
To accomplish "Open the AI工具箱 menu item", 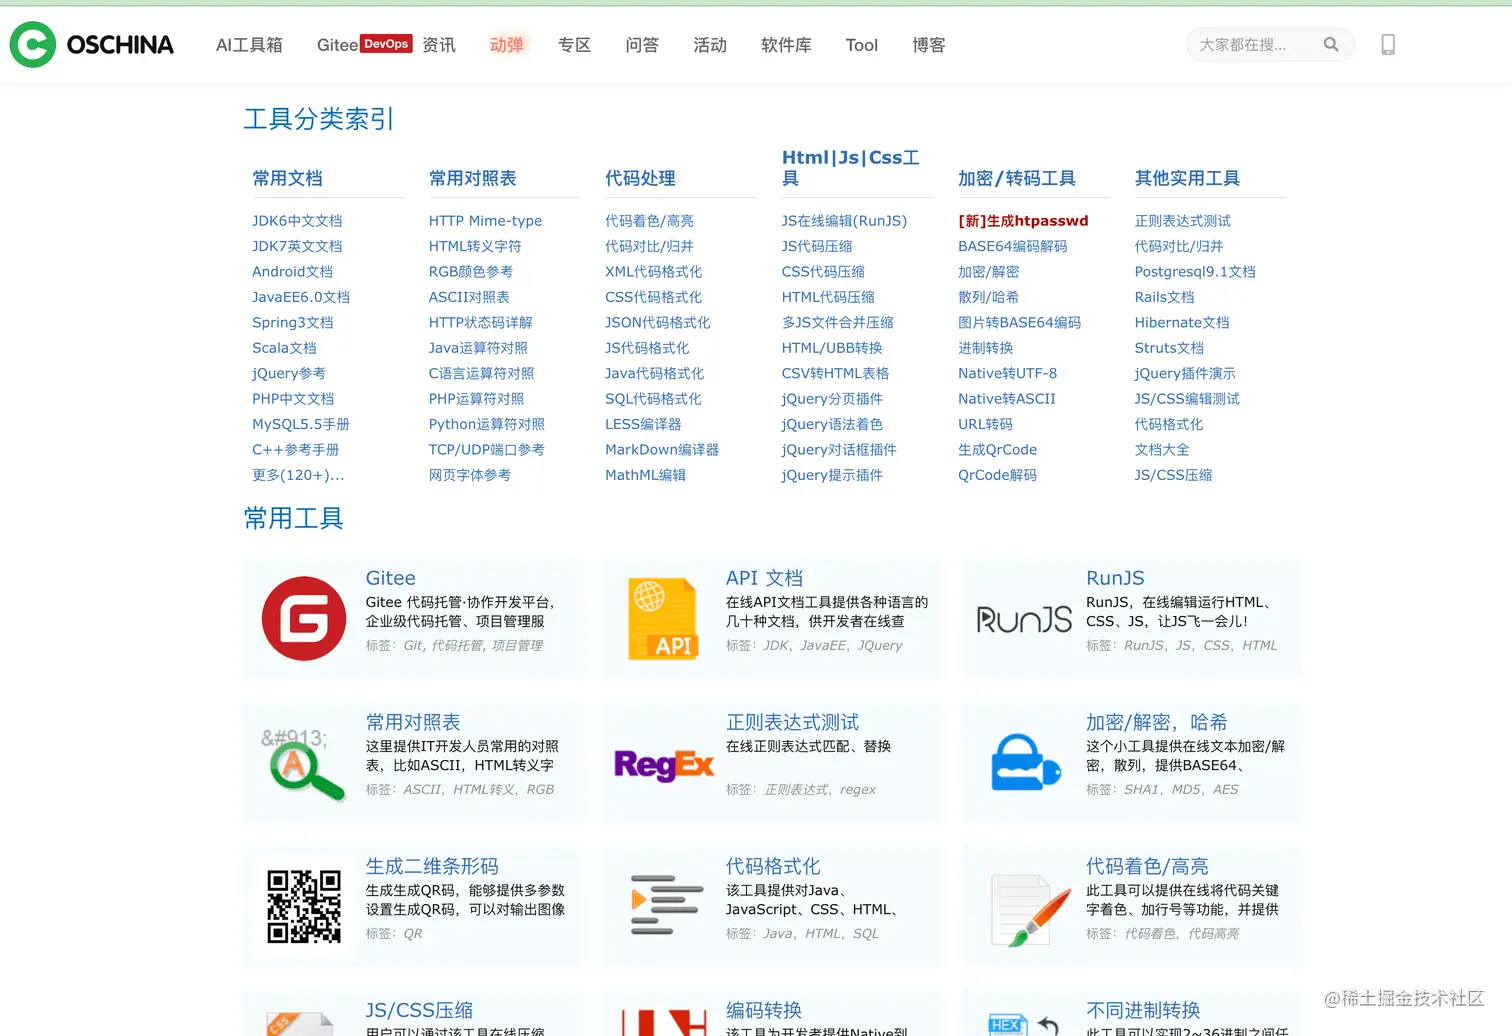I will pos(249,45).
